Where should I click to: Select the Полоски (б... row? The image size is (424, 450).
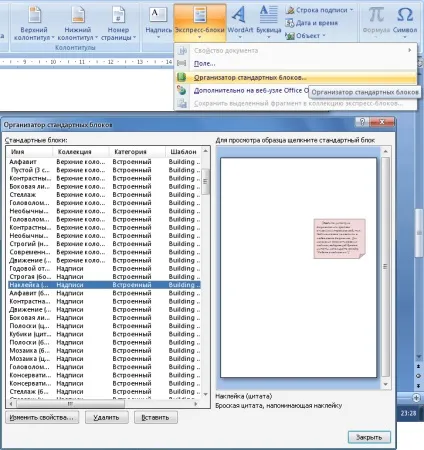(x=104, y=342)
